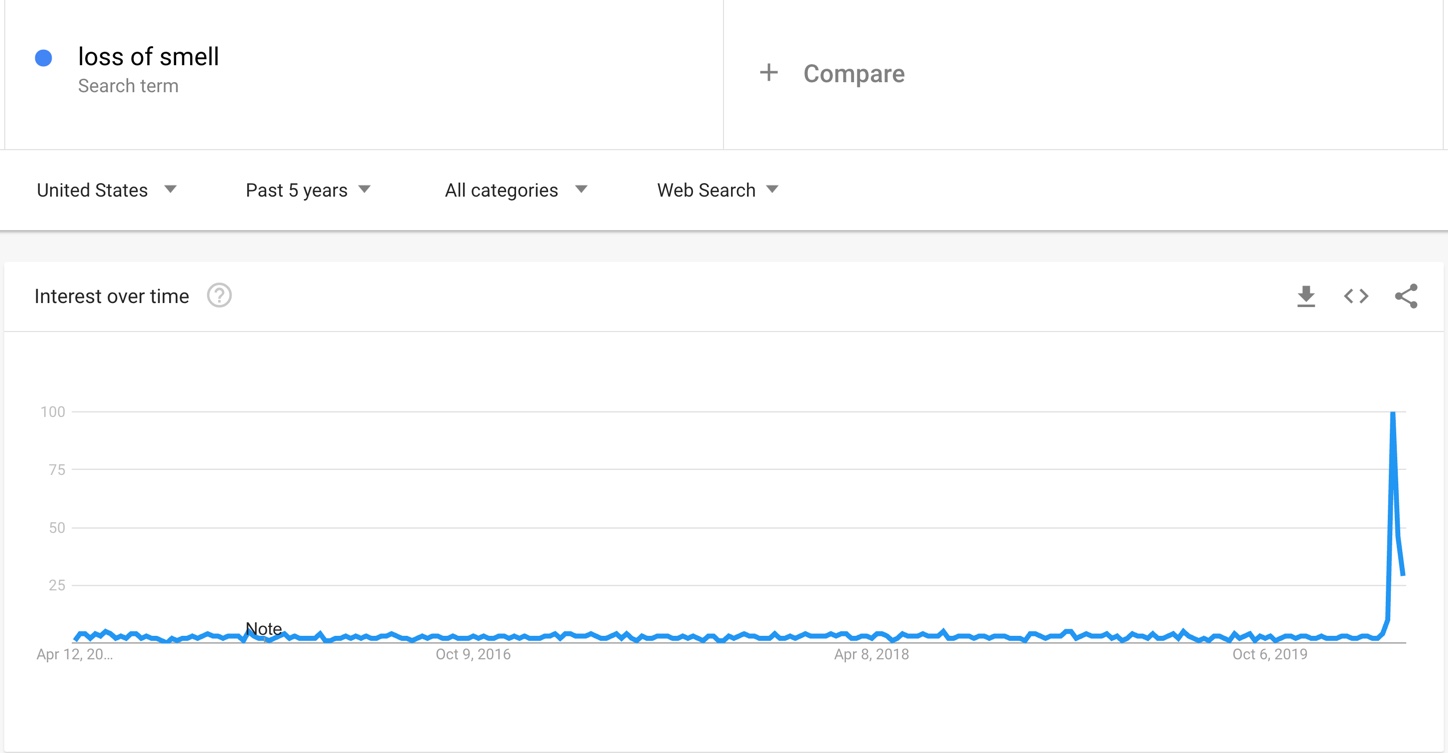The width and height of the screenshot is (1448, 753).
Task: Open the All categories dropdown
Action: pyautogui.click(x=516, y=190)
